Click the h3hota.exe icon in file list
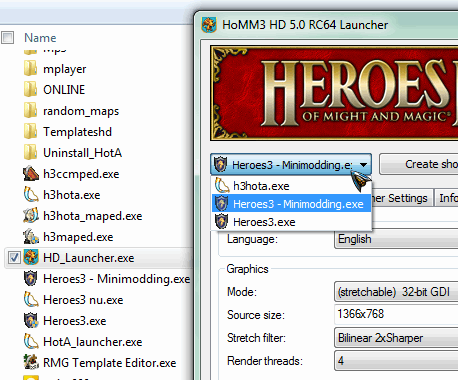Viewport: 458px width, 380px height. (31, 195)
